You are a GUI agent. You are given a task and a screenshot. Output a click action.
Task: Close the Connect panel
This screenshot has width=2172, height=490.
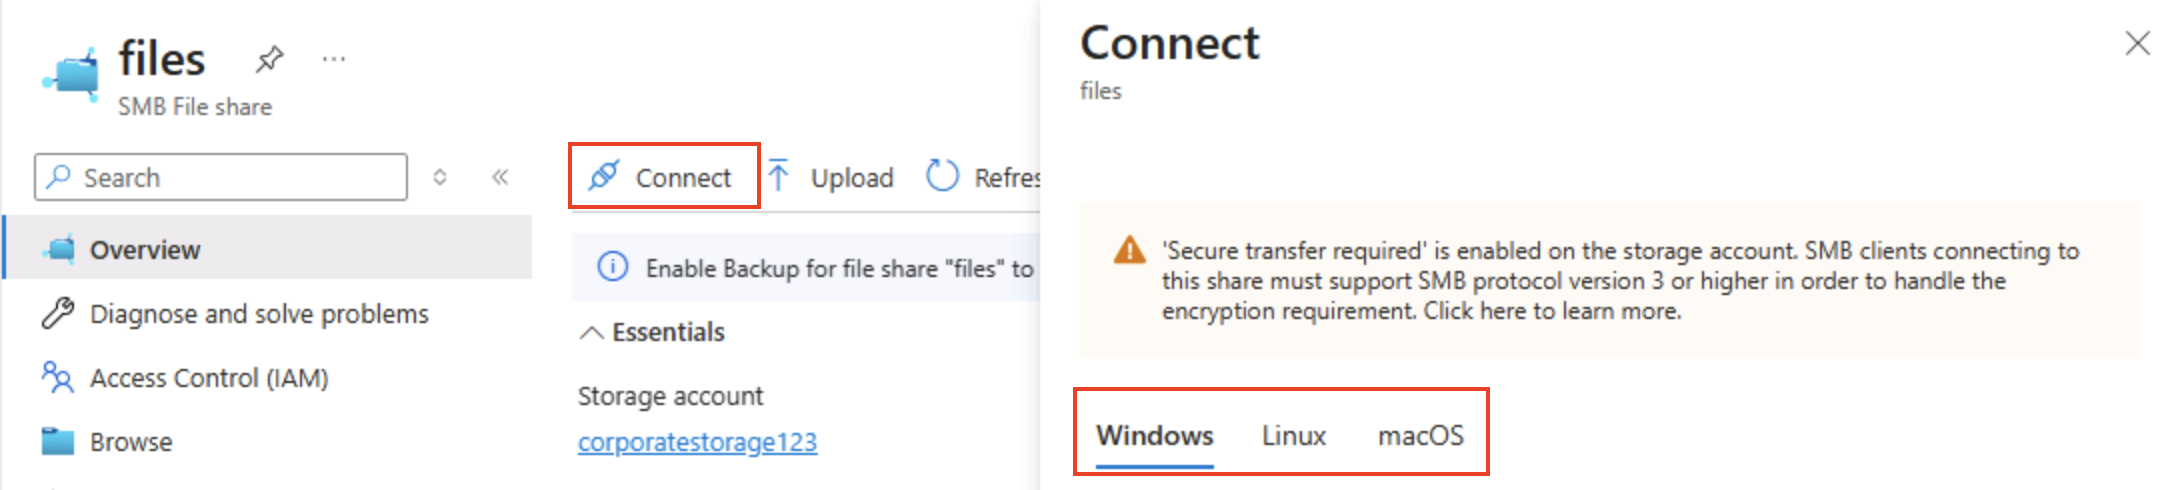[2137, 43]
